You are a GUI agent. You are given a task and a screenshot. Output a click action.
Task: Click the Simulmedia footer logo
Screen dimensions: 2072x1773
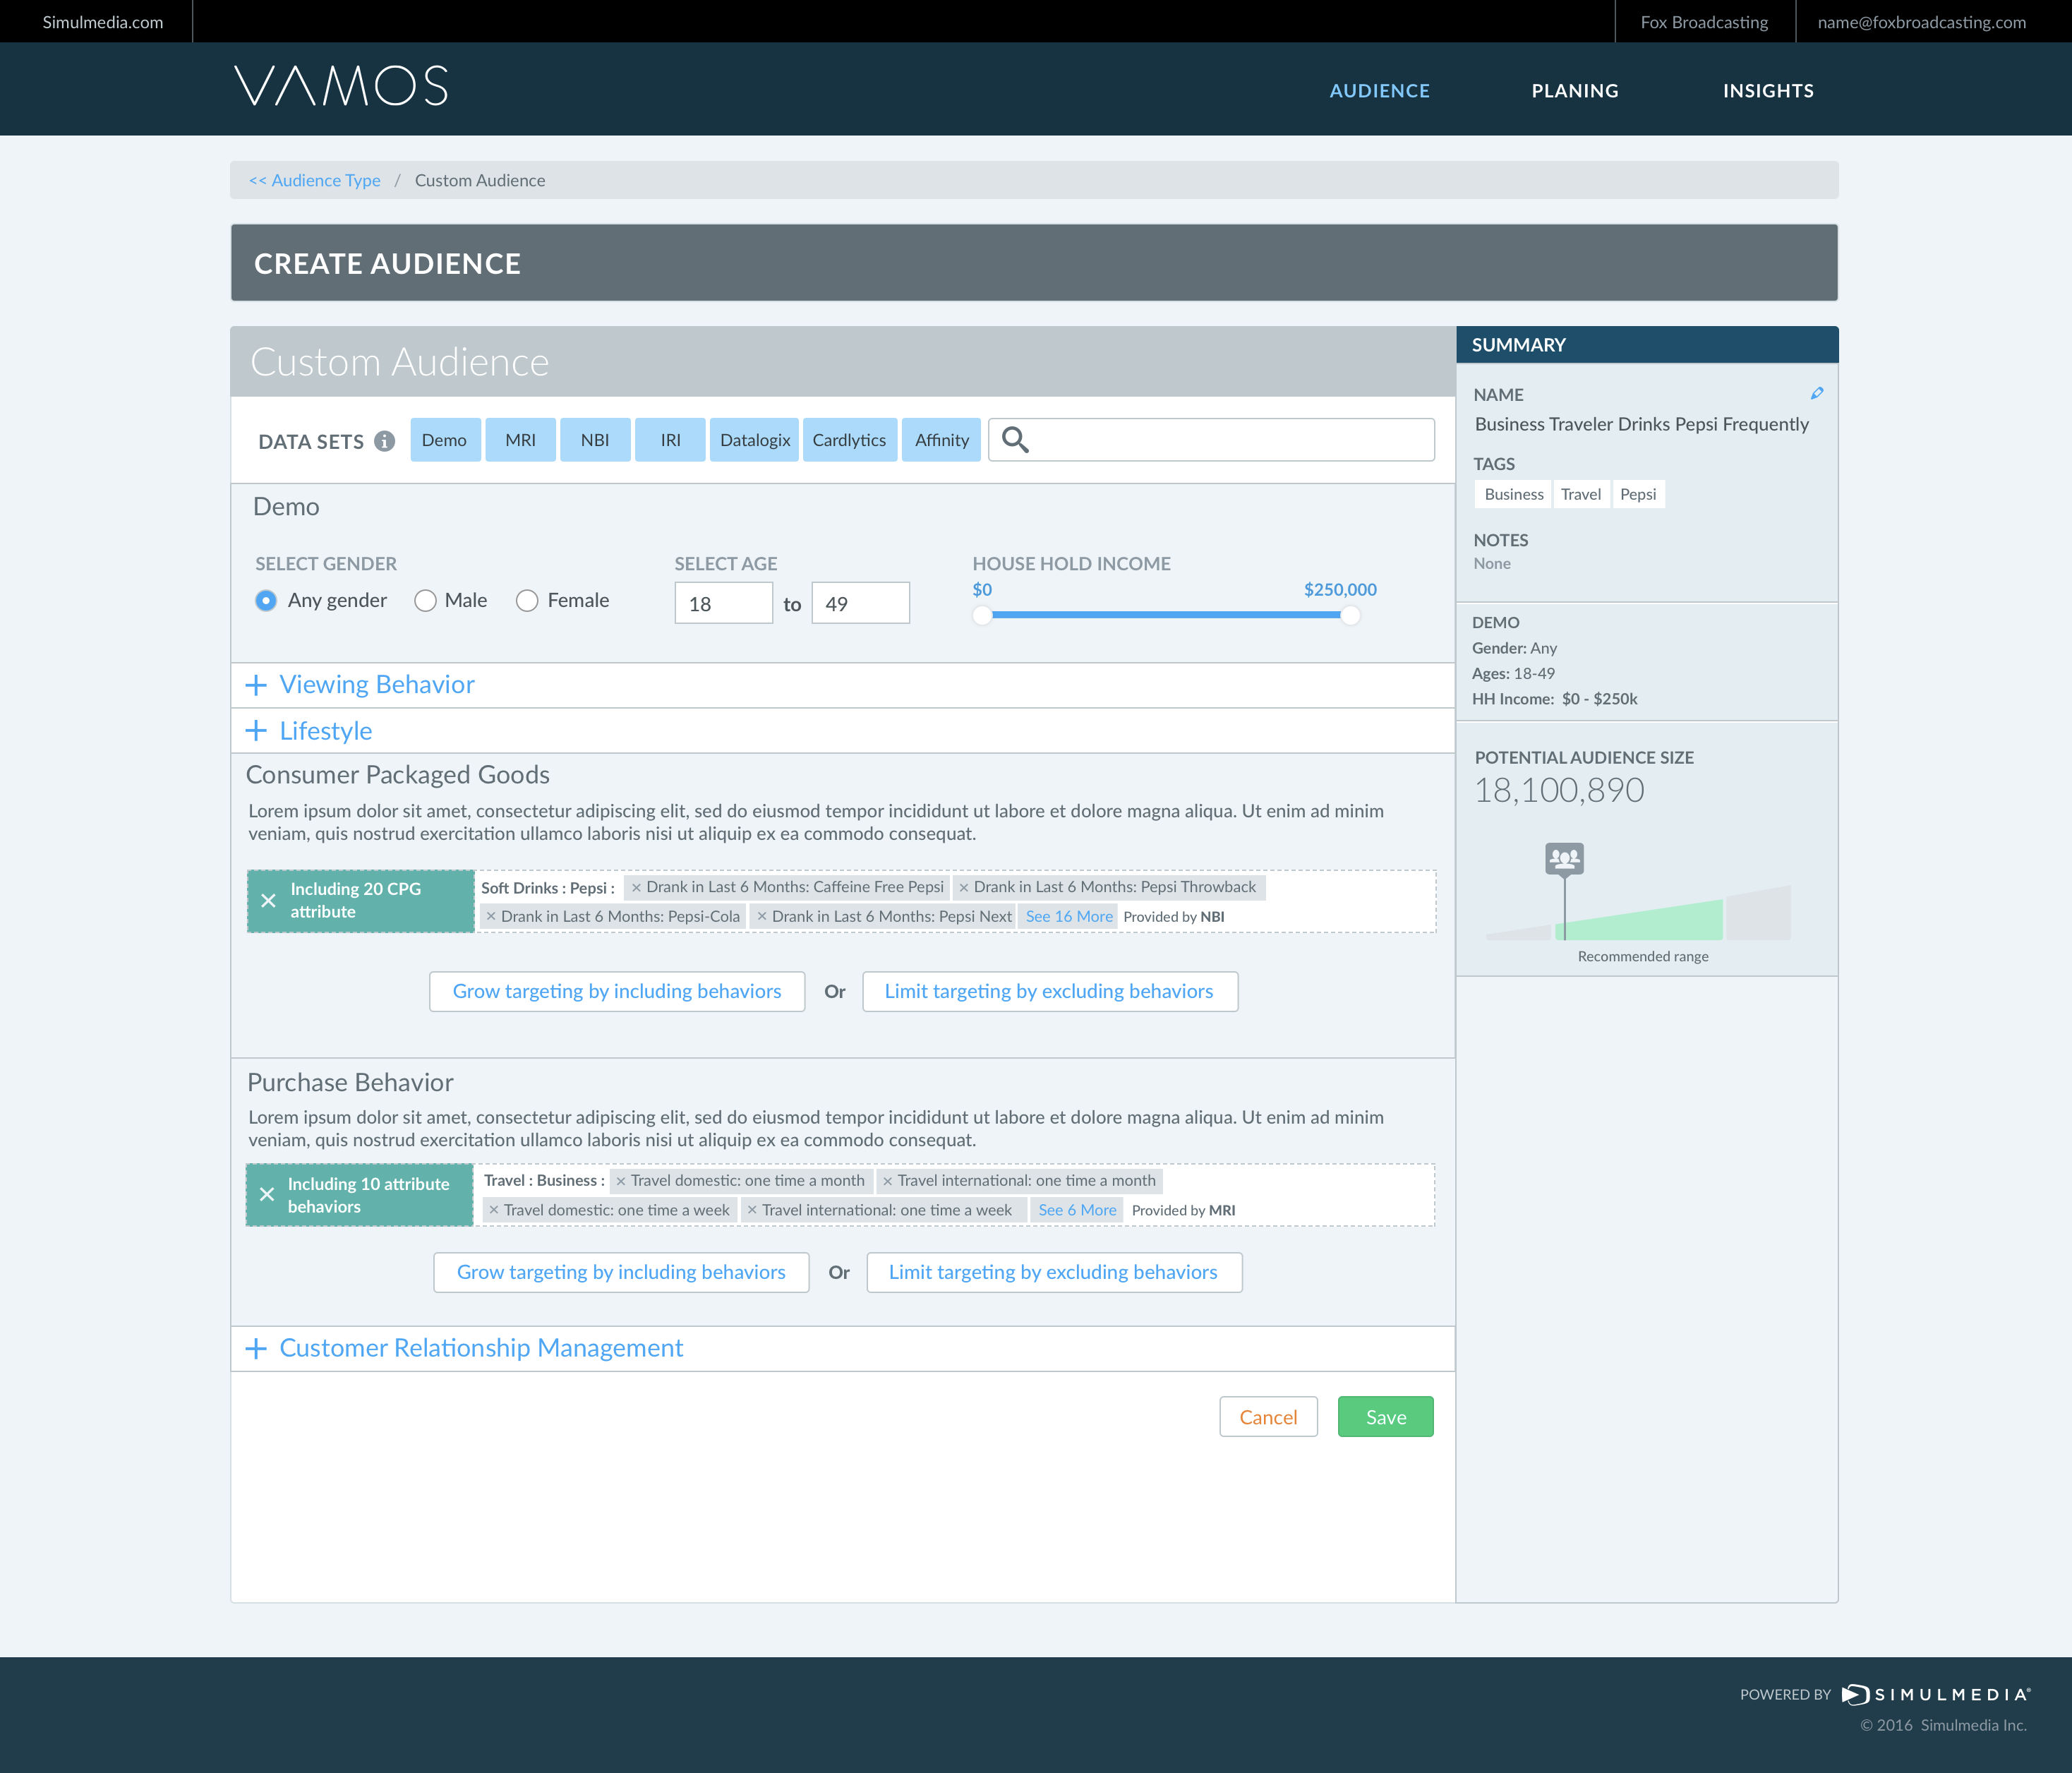tap(1936, 1694)
